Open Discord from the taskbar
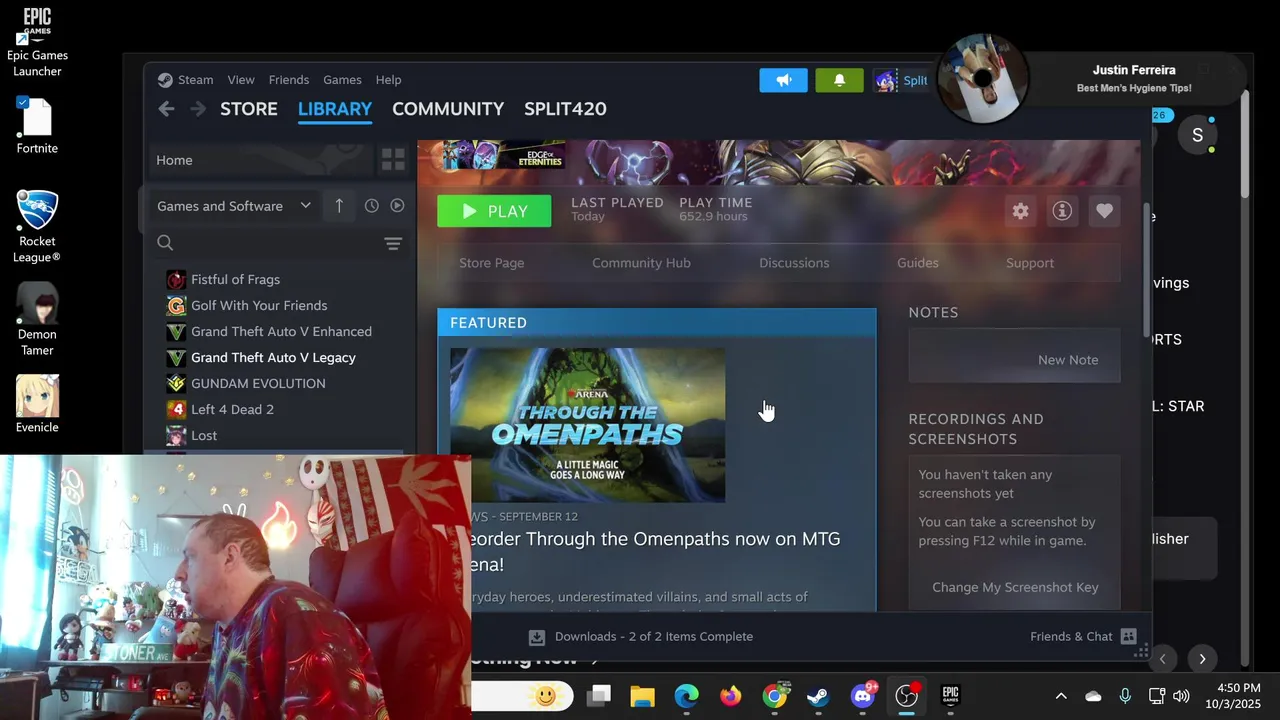This screenshot has width=1280, height=720. 863,696
